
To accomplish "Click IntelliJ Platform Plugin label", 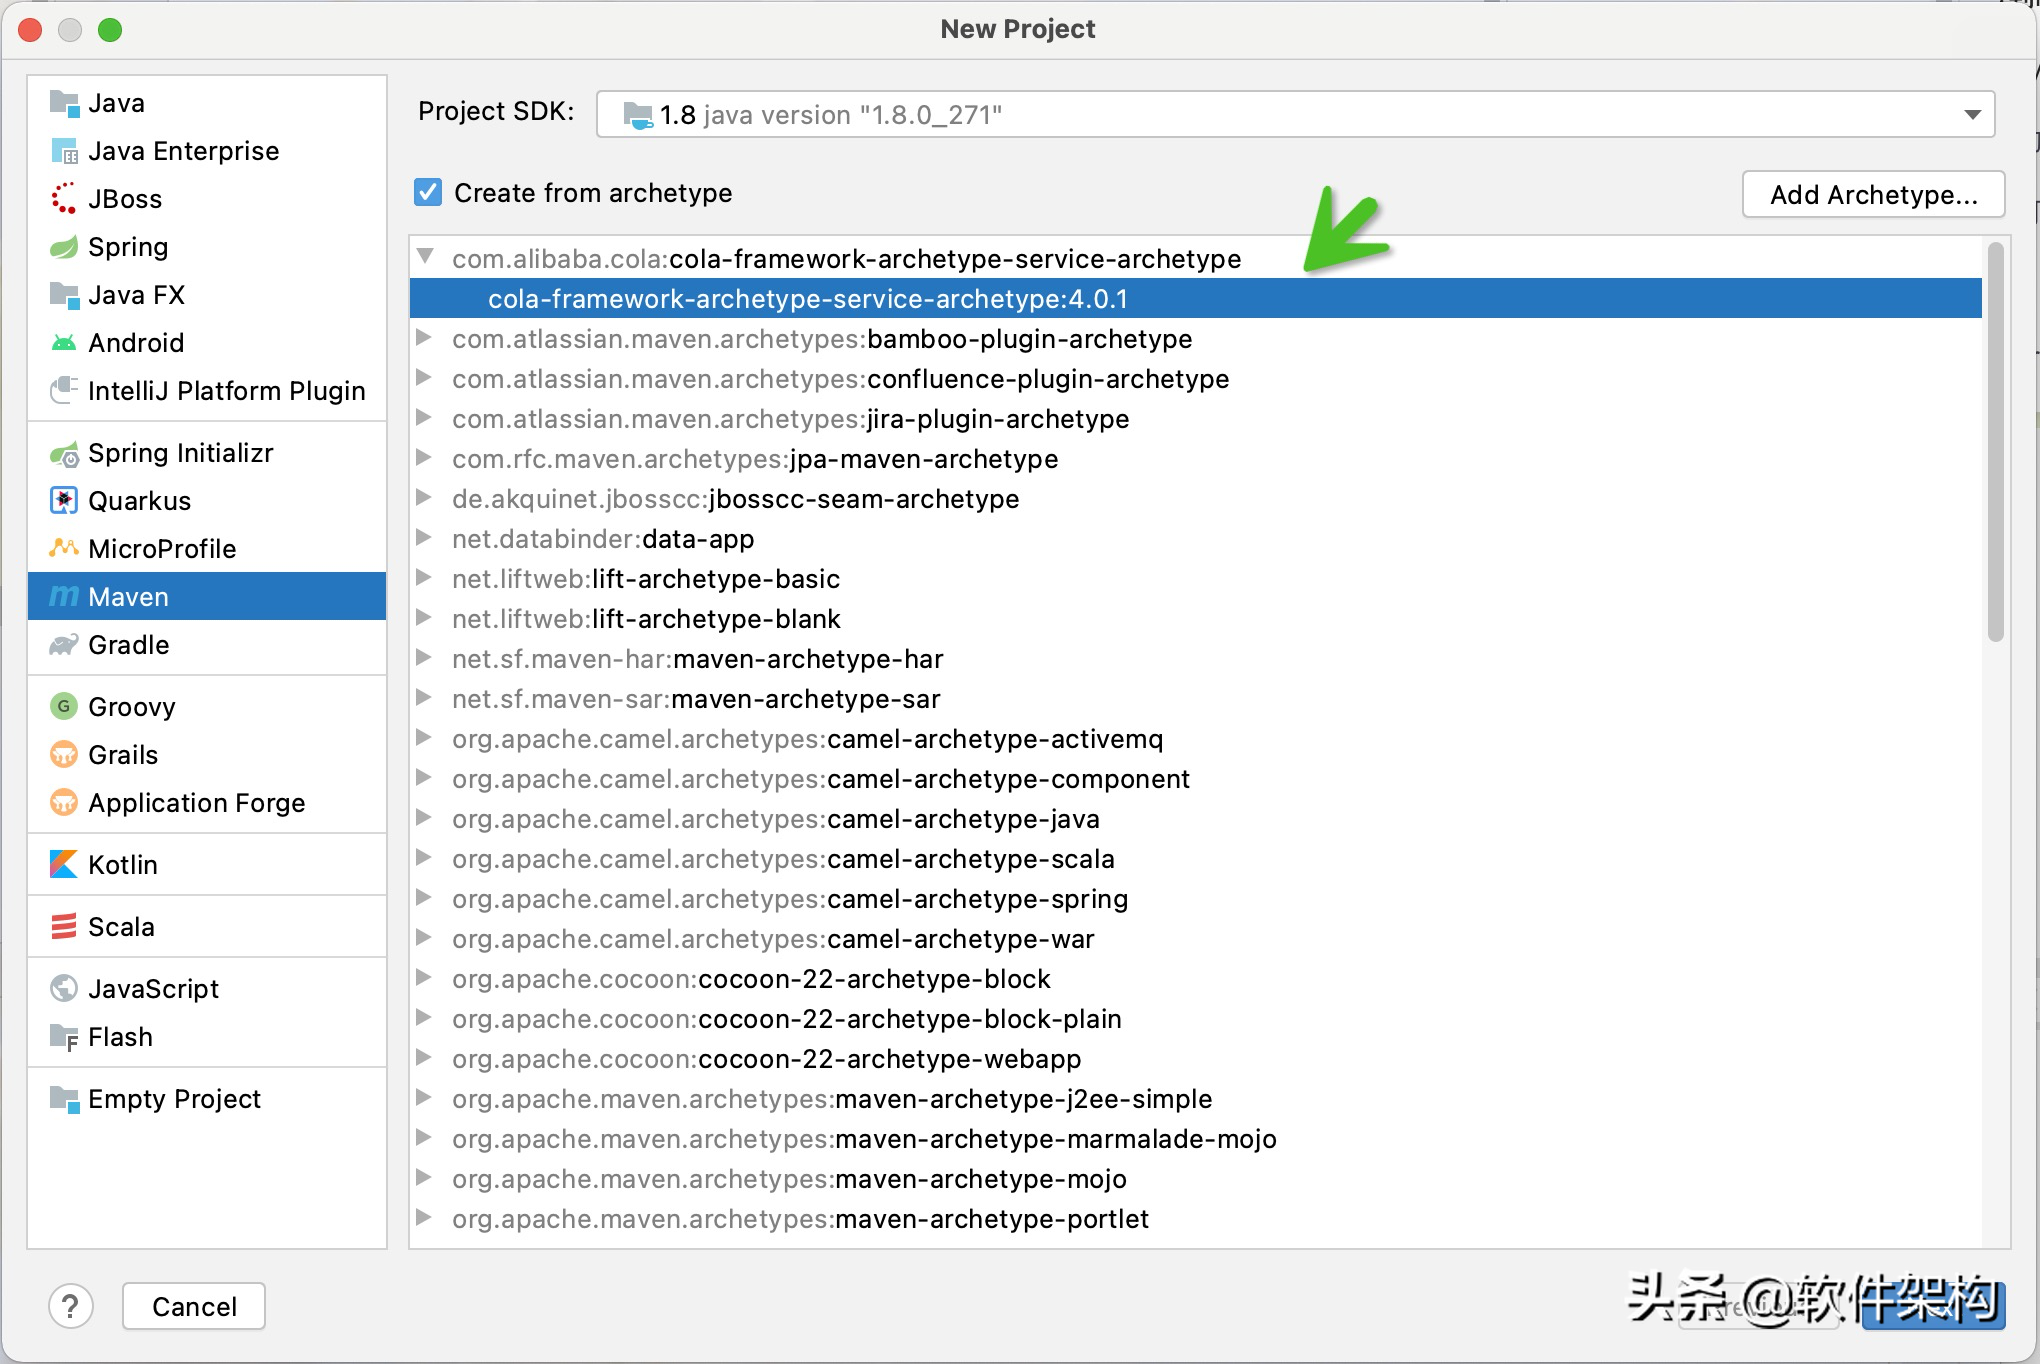I will coord(226,391).
